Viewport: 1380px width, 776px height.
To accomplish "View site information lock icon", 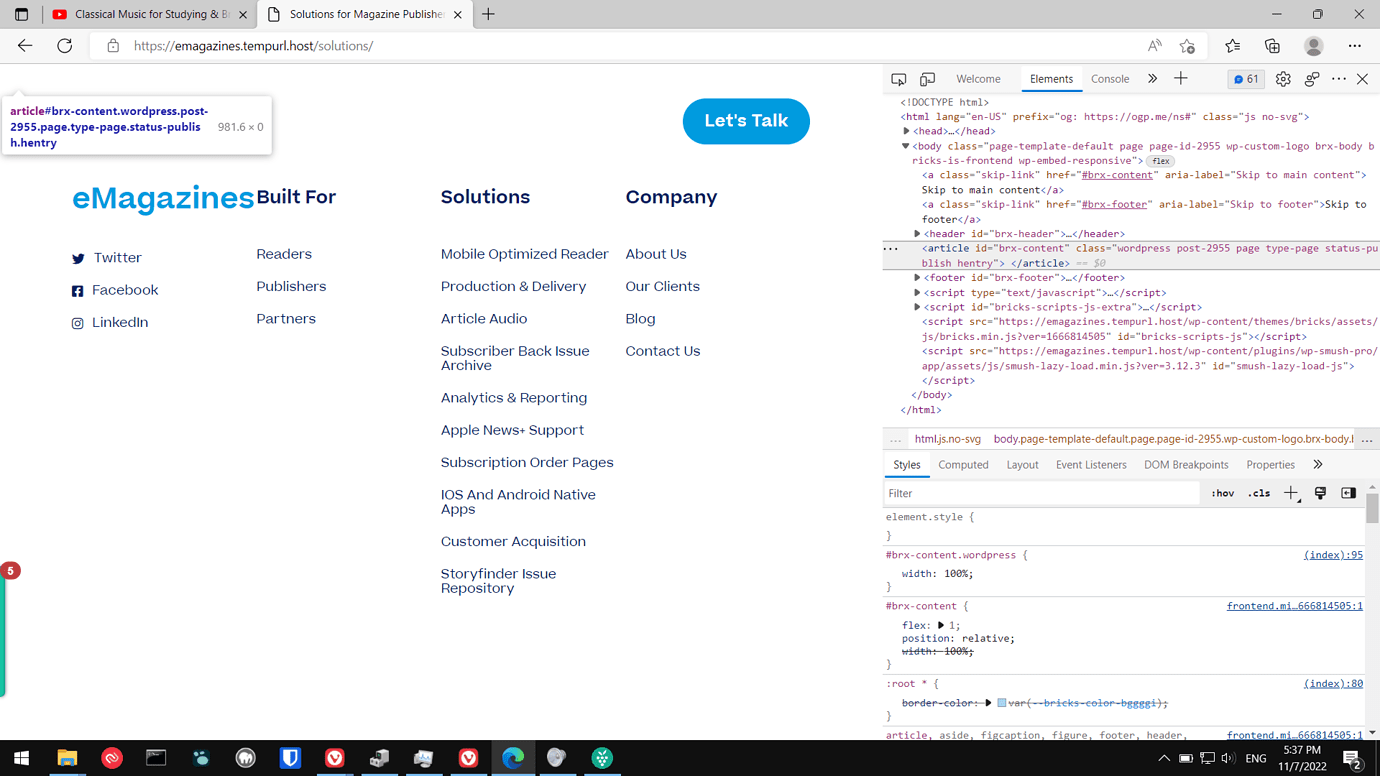I will coord(113,46).
